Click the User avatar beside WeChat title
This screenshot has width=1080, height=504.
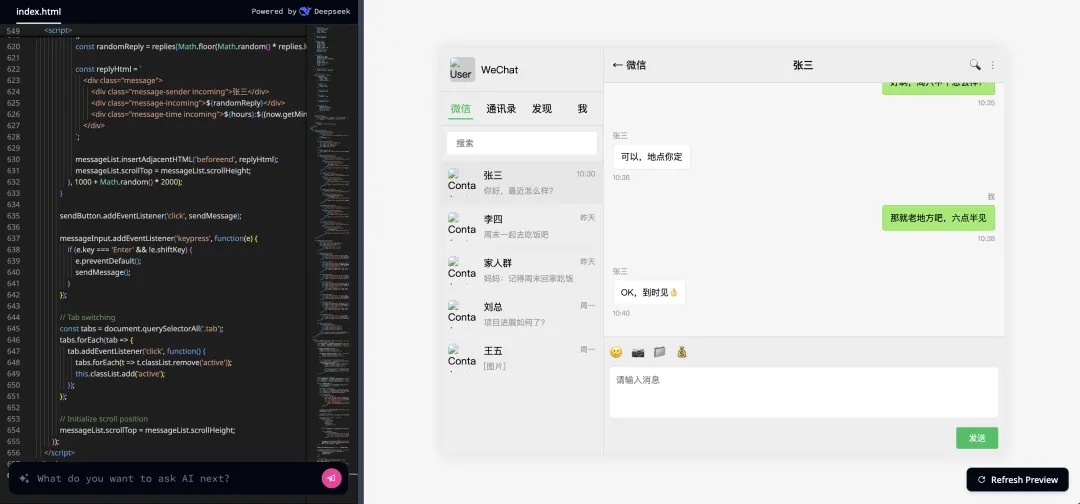461,70
